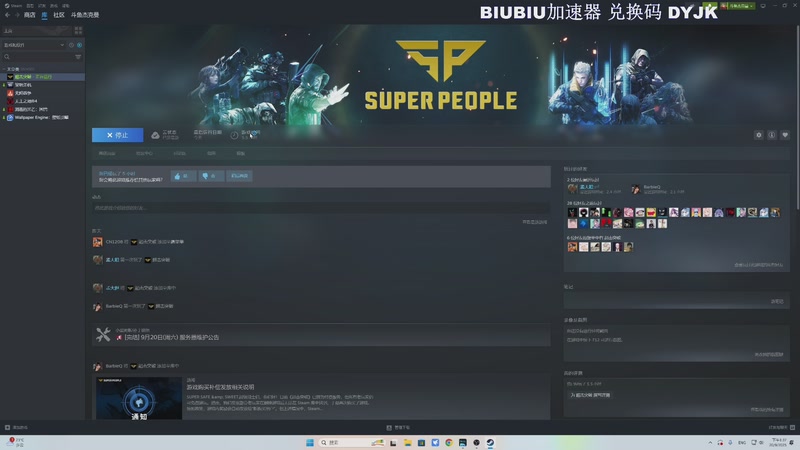This screenshot has height=450, width=800.
Task: Toggle the ready-to-play blue circle filter
Action: tap(79, 45)
